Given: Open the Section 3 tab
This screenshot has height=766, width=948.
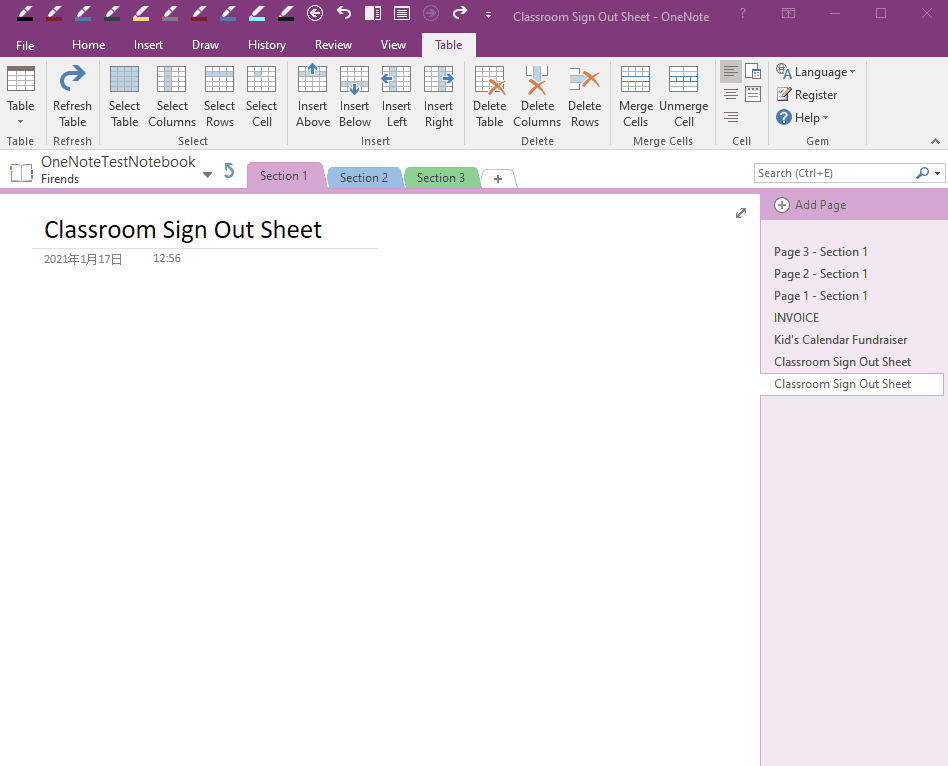Looking at the screenshot, I should (x=441, y=178).
